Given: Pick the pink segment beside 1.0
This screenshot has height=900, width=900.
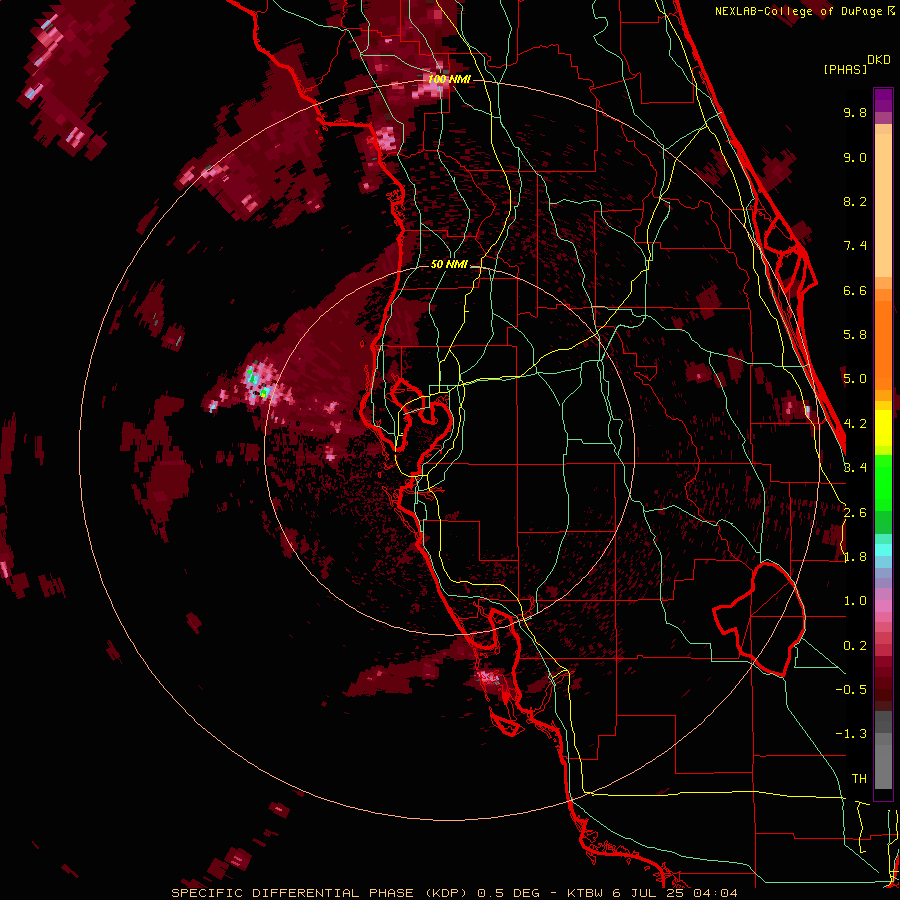Looking at the screenshot, I should [883, 606].
